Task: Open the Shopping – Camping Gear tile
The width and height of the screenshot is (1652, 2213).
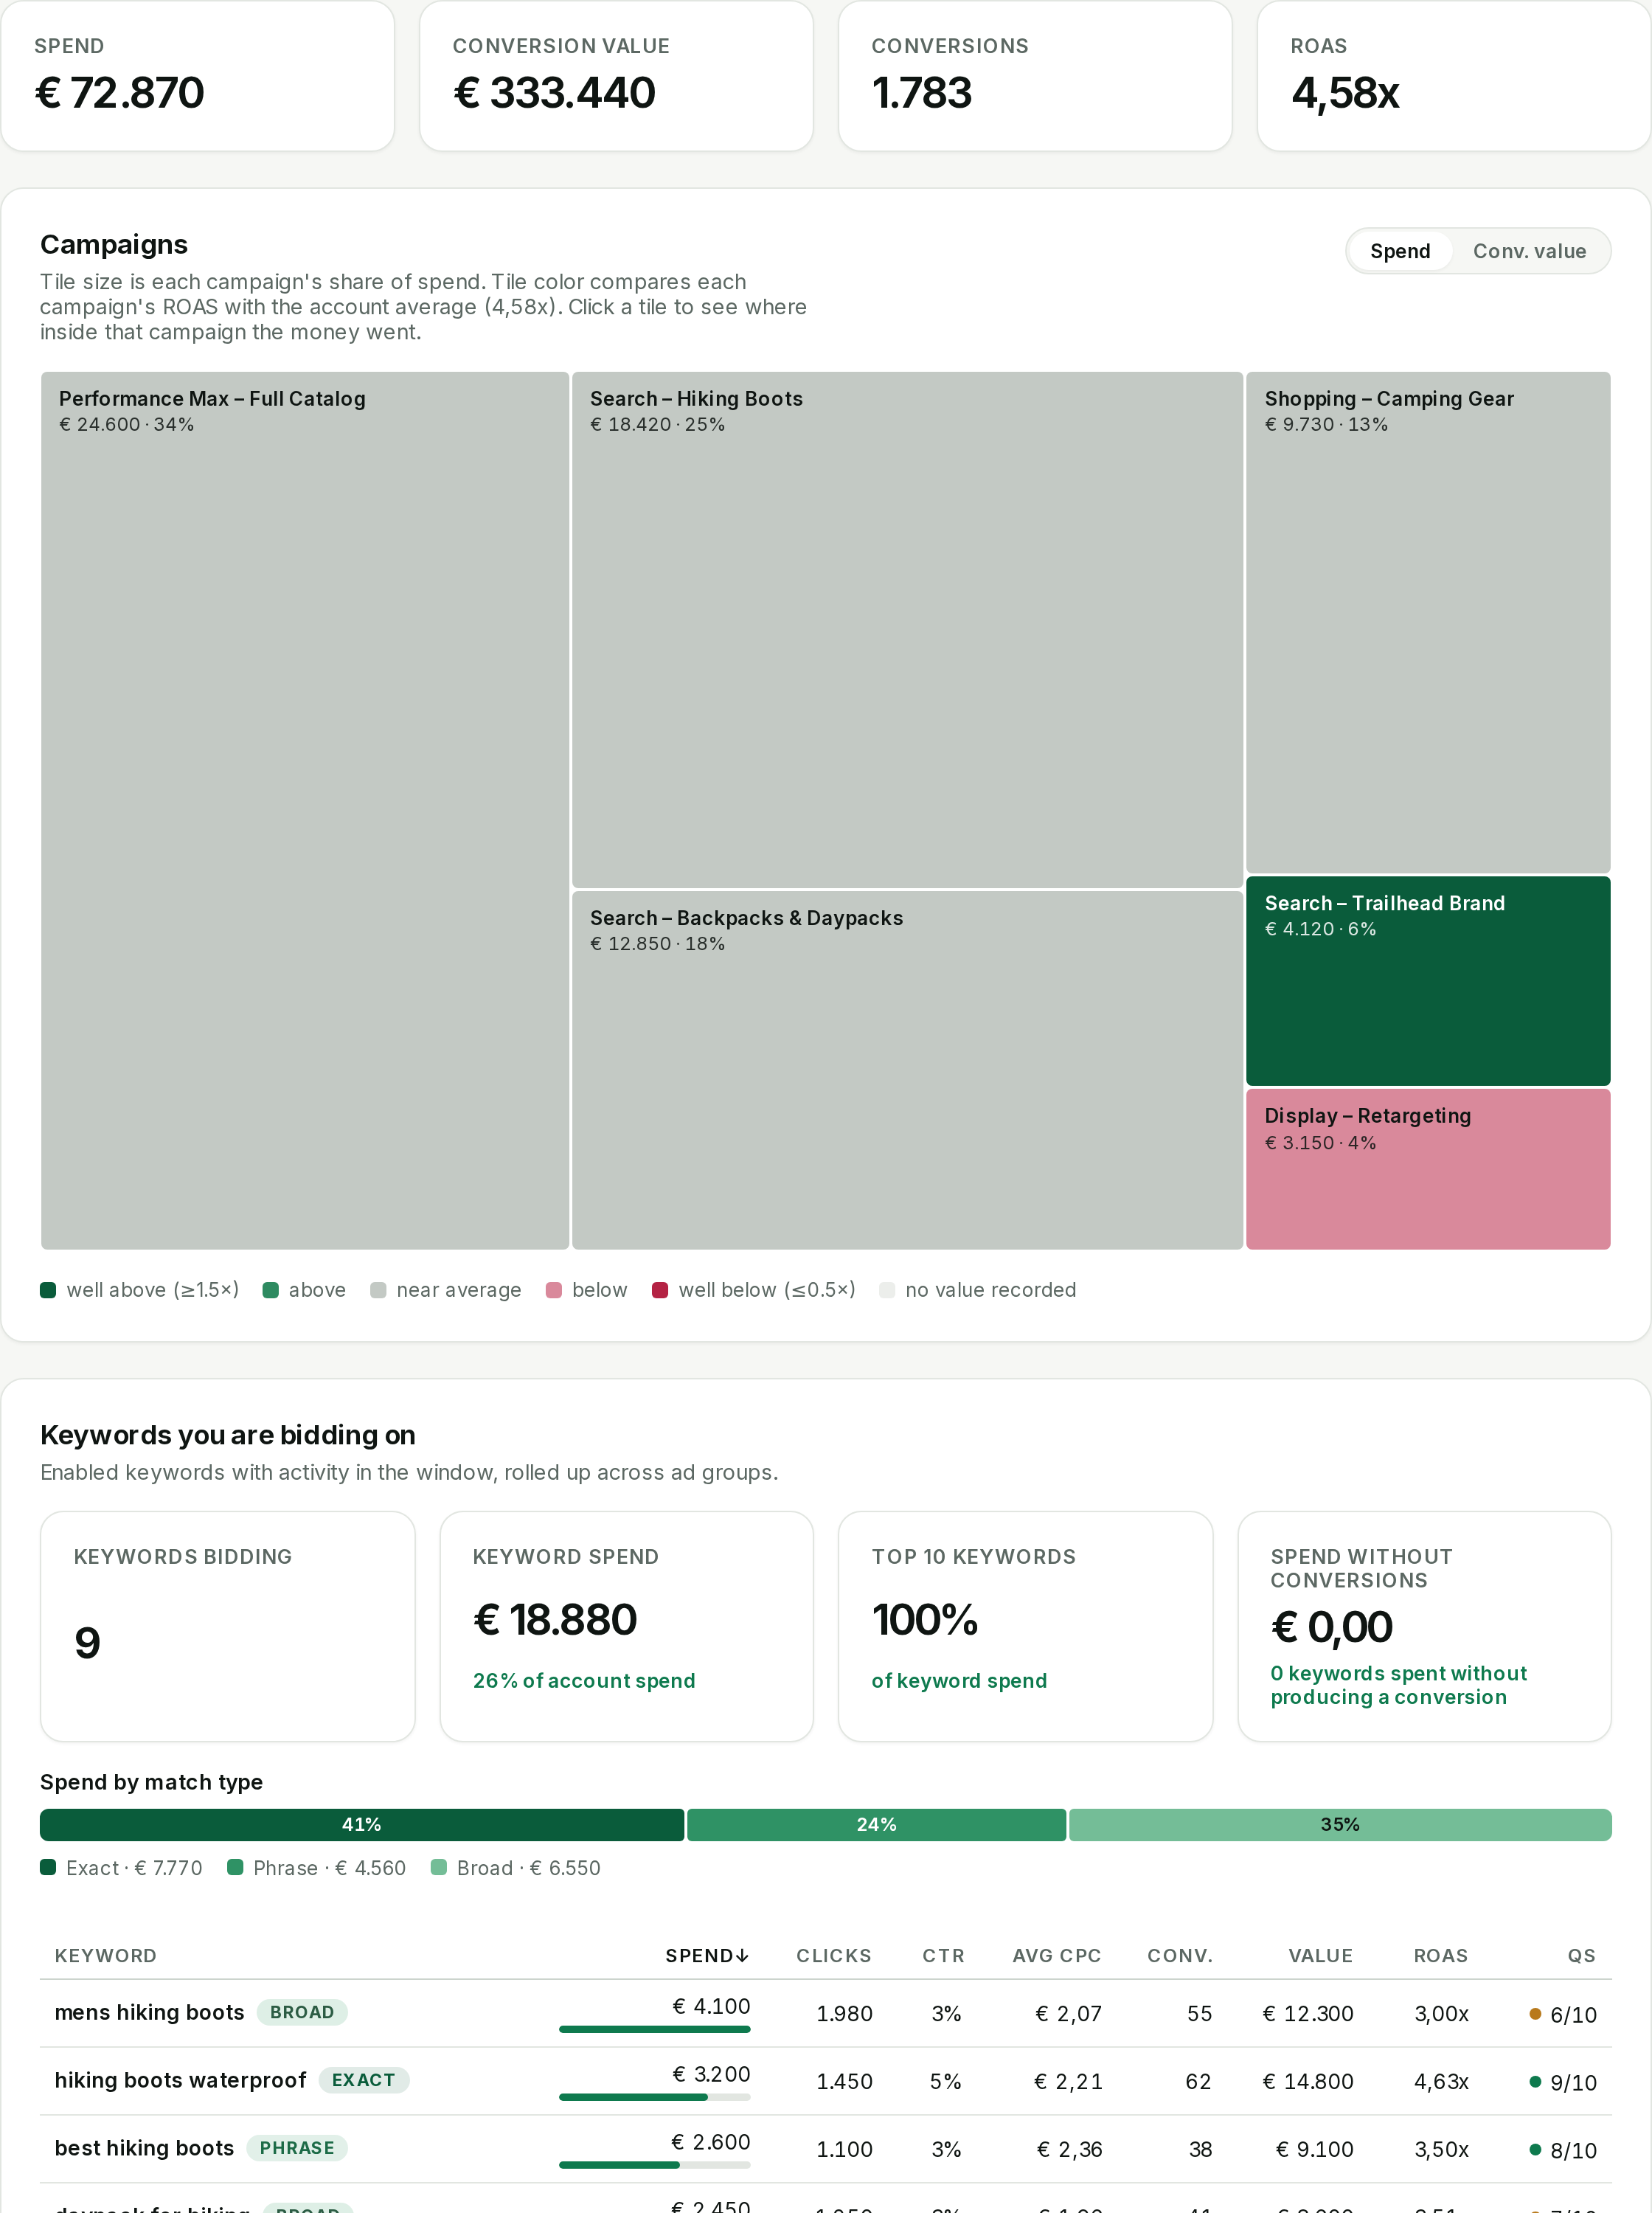Action: [x=1428, y=622]
